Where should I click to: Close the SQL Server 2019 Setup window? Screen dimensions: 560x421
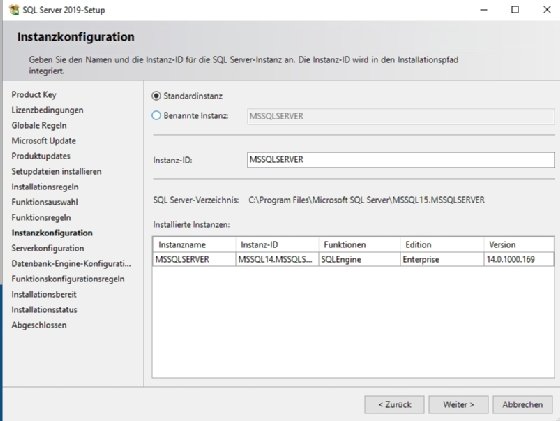(x=547, y=10)
